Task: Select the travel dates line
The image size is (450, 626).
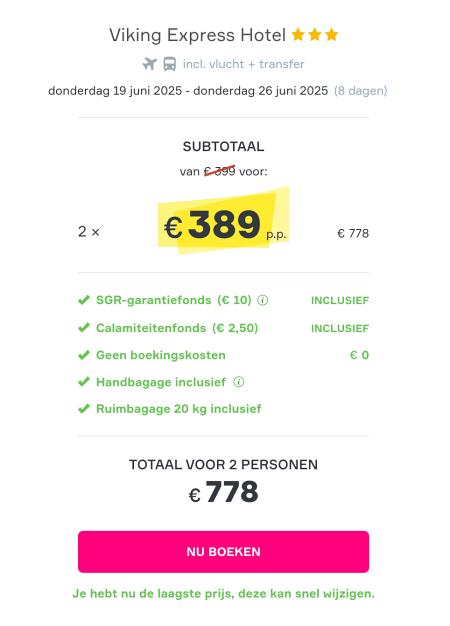Action: pyautogui.click(x=218, y=91)
